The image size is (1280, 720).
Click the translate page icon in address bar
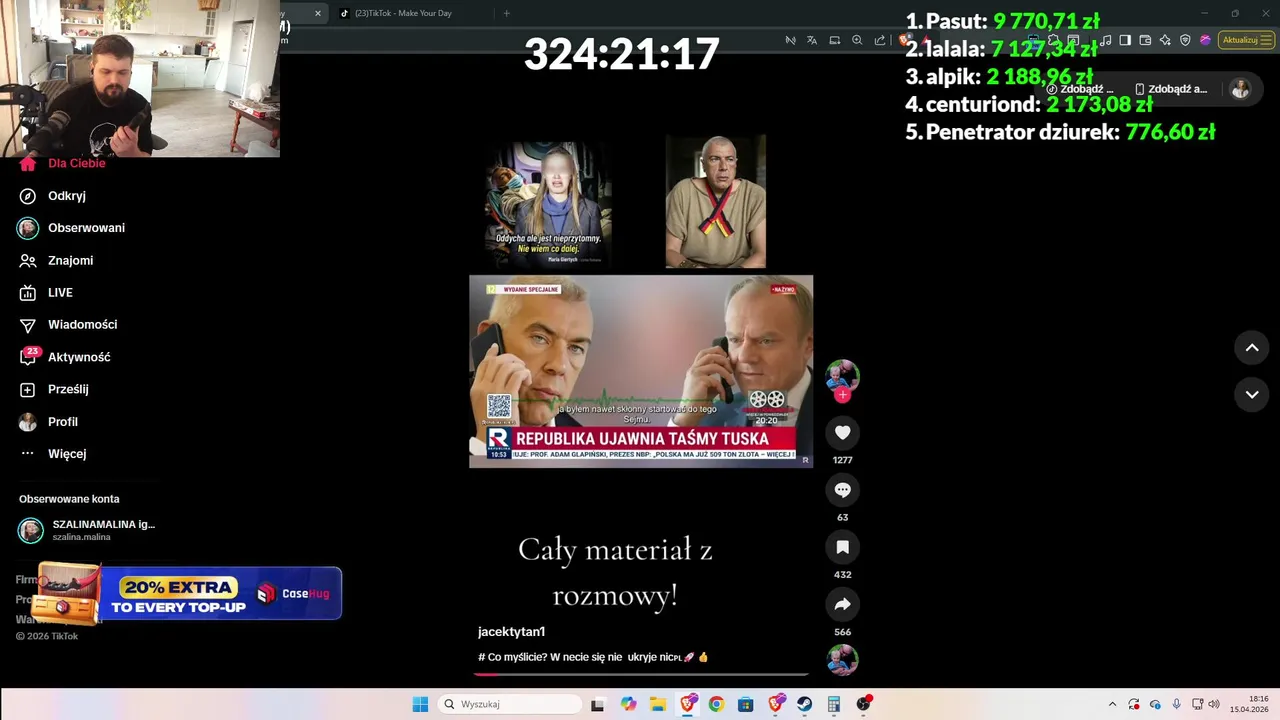pyautogui.click(x=812, y=40)
